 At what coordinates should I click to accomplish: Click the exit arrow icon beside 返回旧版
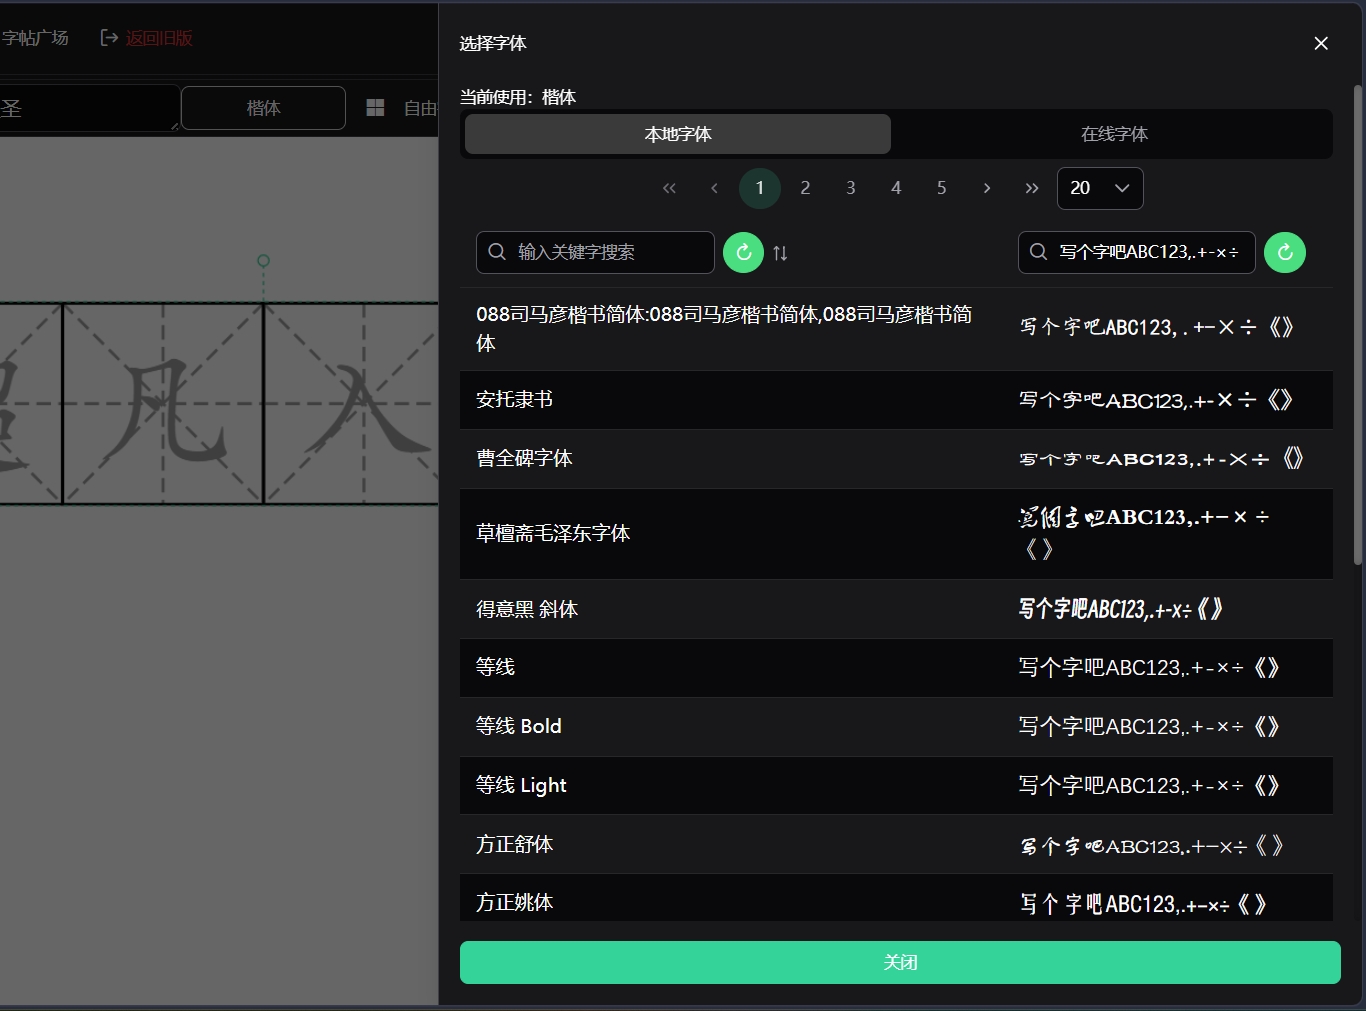pos(108,37)
